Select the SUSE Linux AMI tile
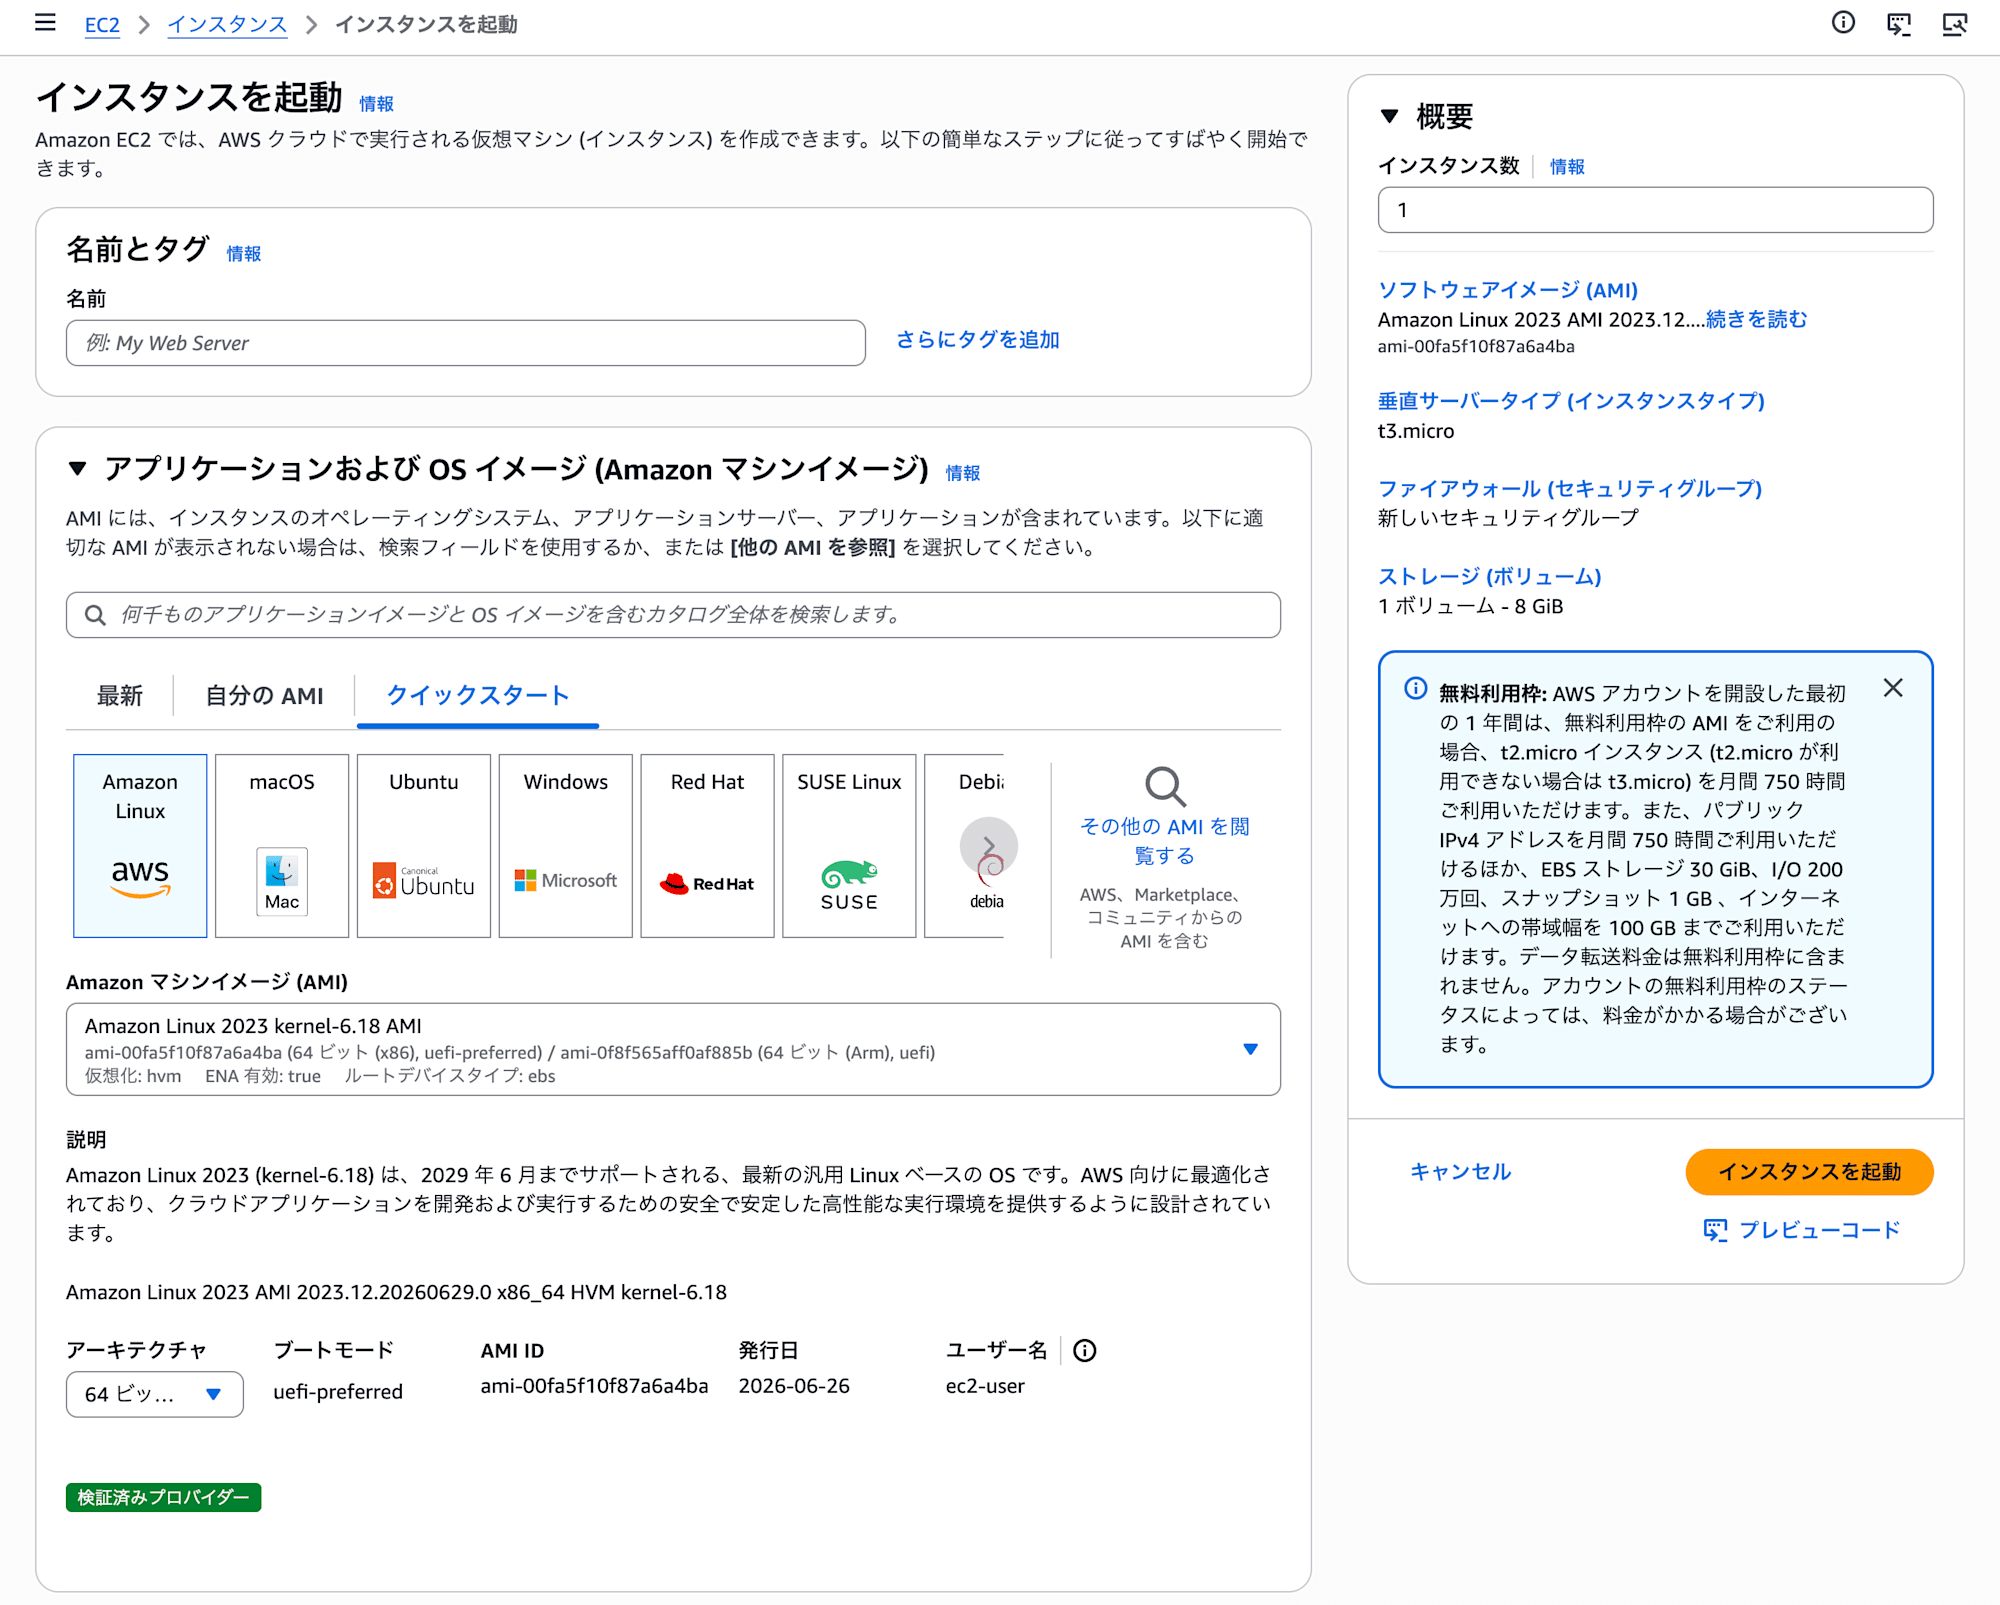Screen dimensions: 2000x1605 coord(849,845)
